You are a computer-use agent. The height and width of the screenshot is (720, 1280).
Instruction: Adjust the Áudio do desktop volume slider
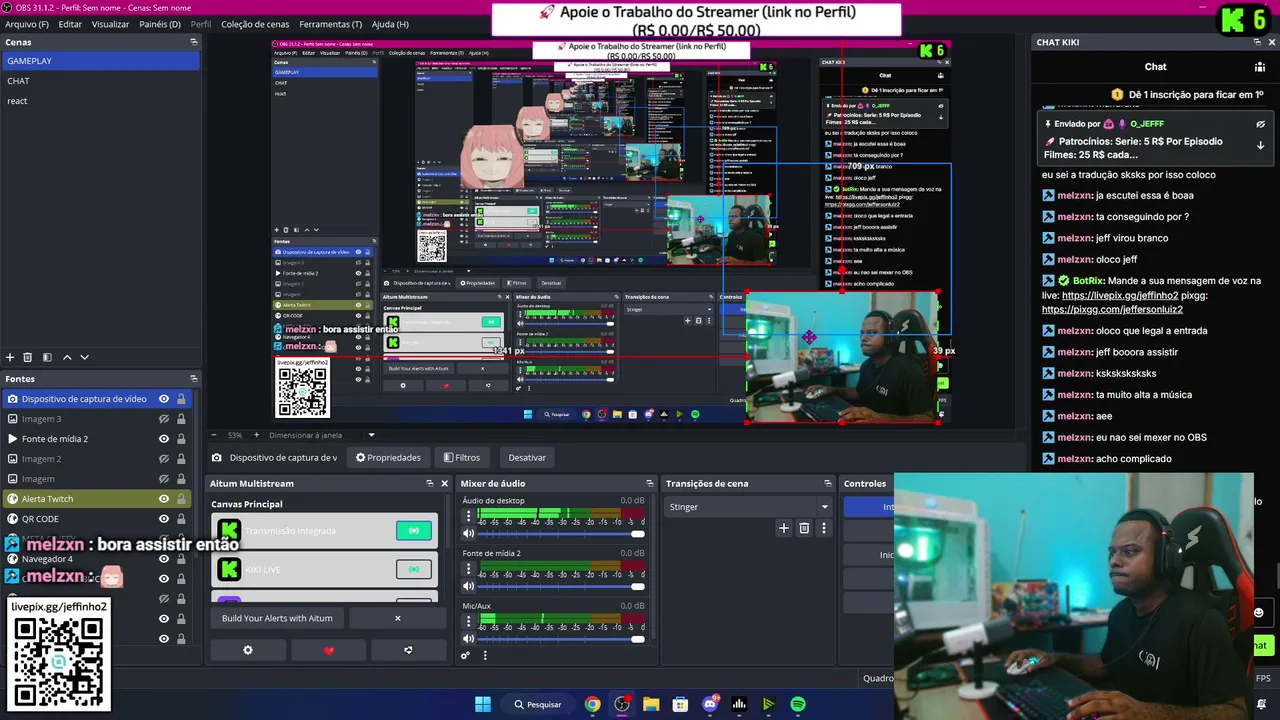pos(562,533)
